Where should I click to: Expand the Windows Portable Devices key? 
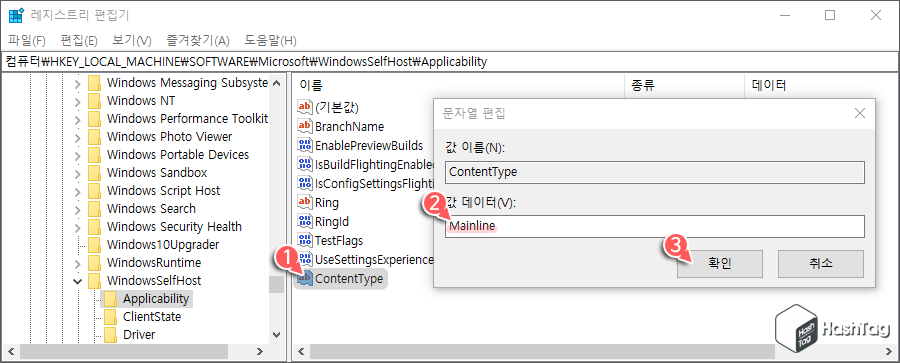[x=77, y=155]
